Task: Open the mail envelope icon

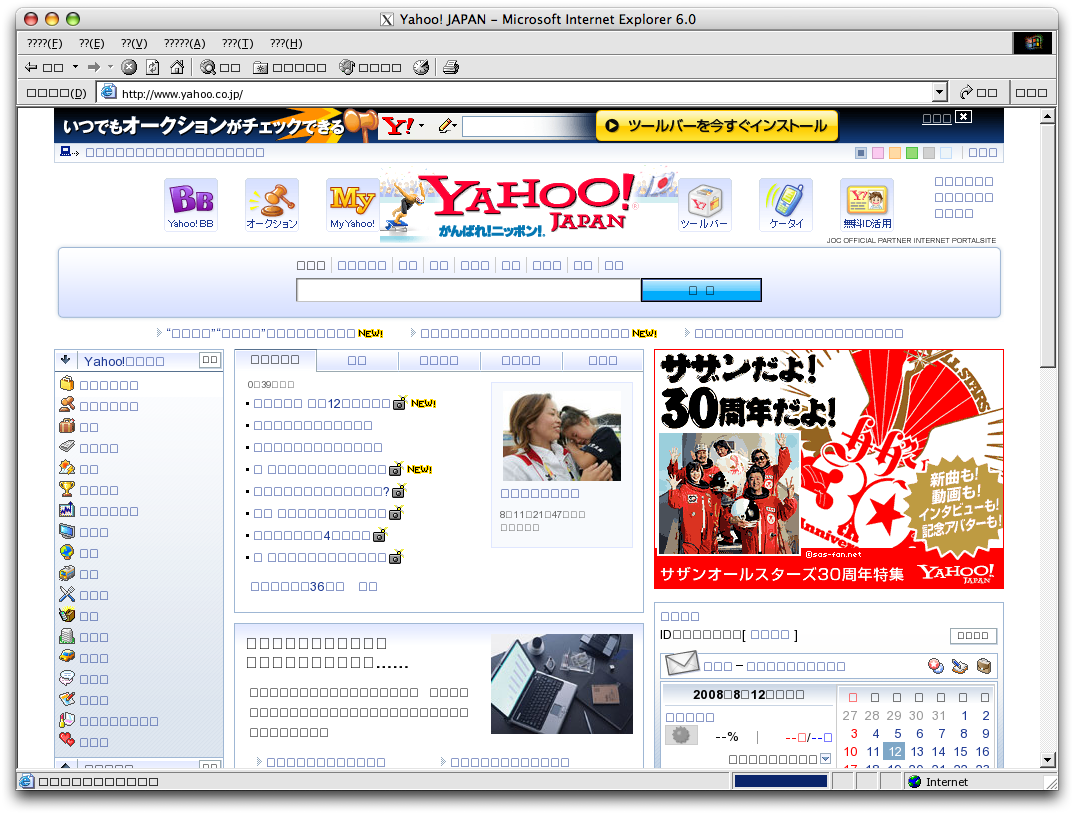Action: coord(682,663)
